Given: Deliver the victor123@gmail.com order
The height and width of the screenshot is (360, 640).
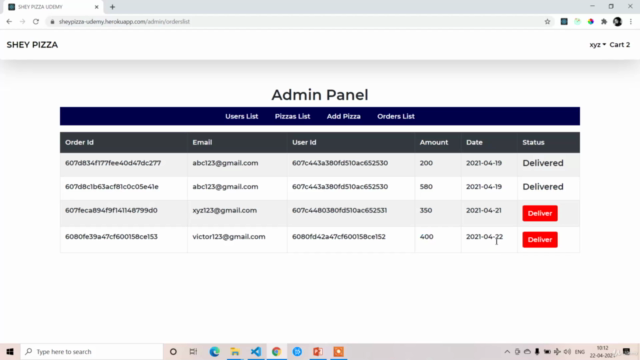Looking at the screenshot, I should click(540, 240).
